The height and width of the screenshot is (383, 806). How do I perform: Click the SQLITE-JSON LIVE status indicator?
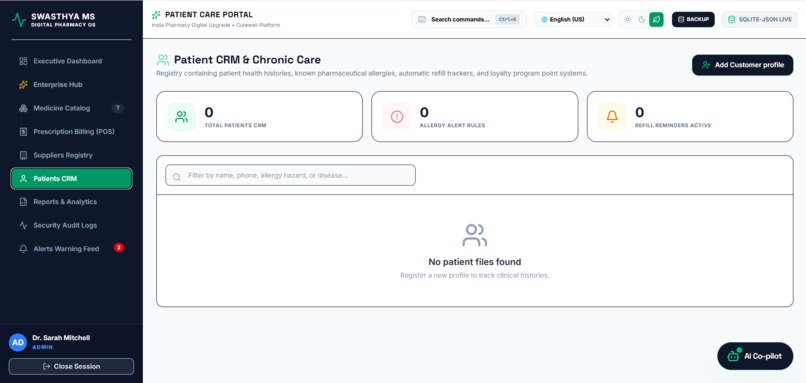760,20
